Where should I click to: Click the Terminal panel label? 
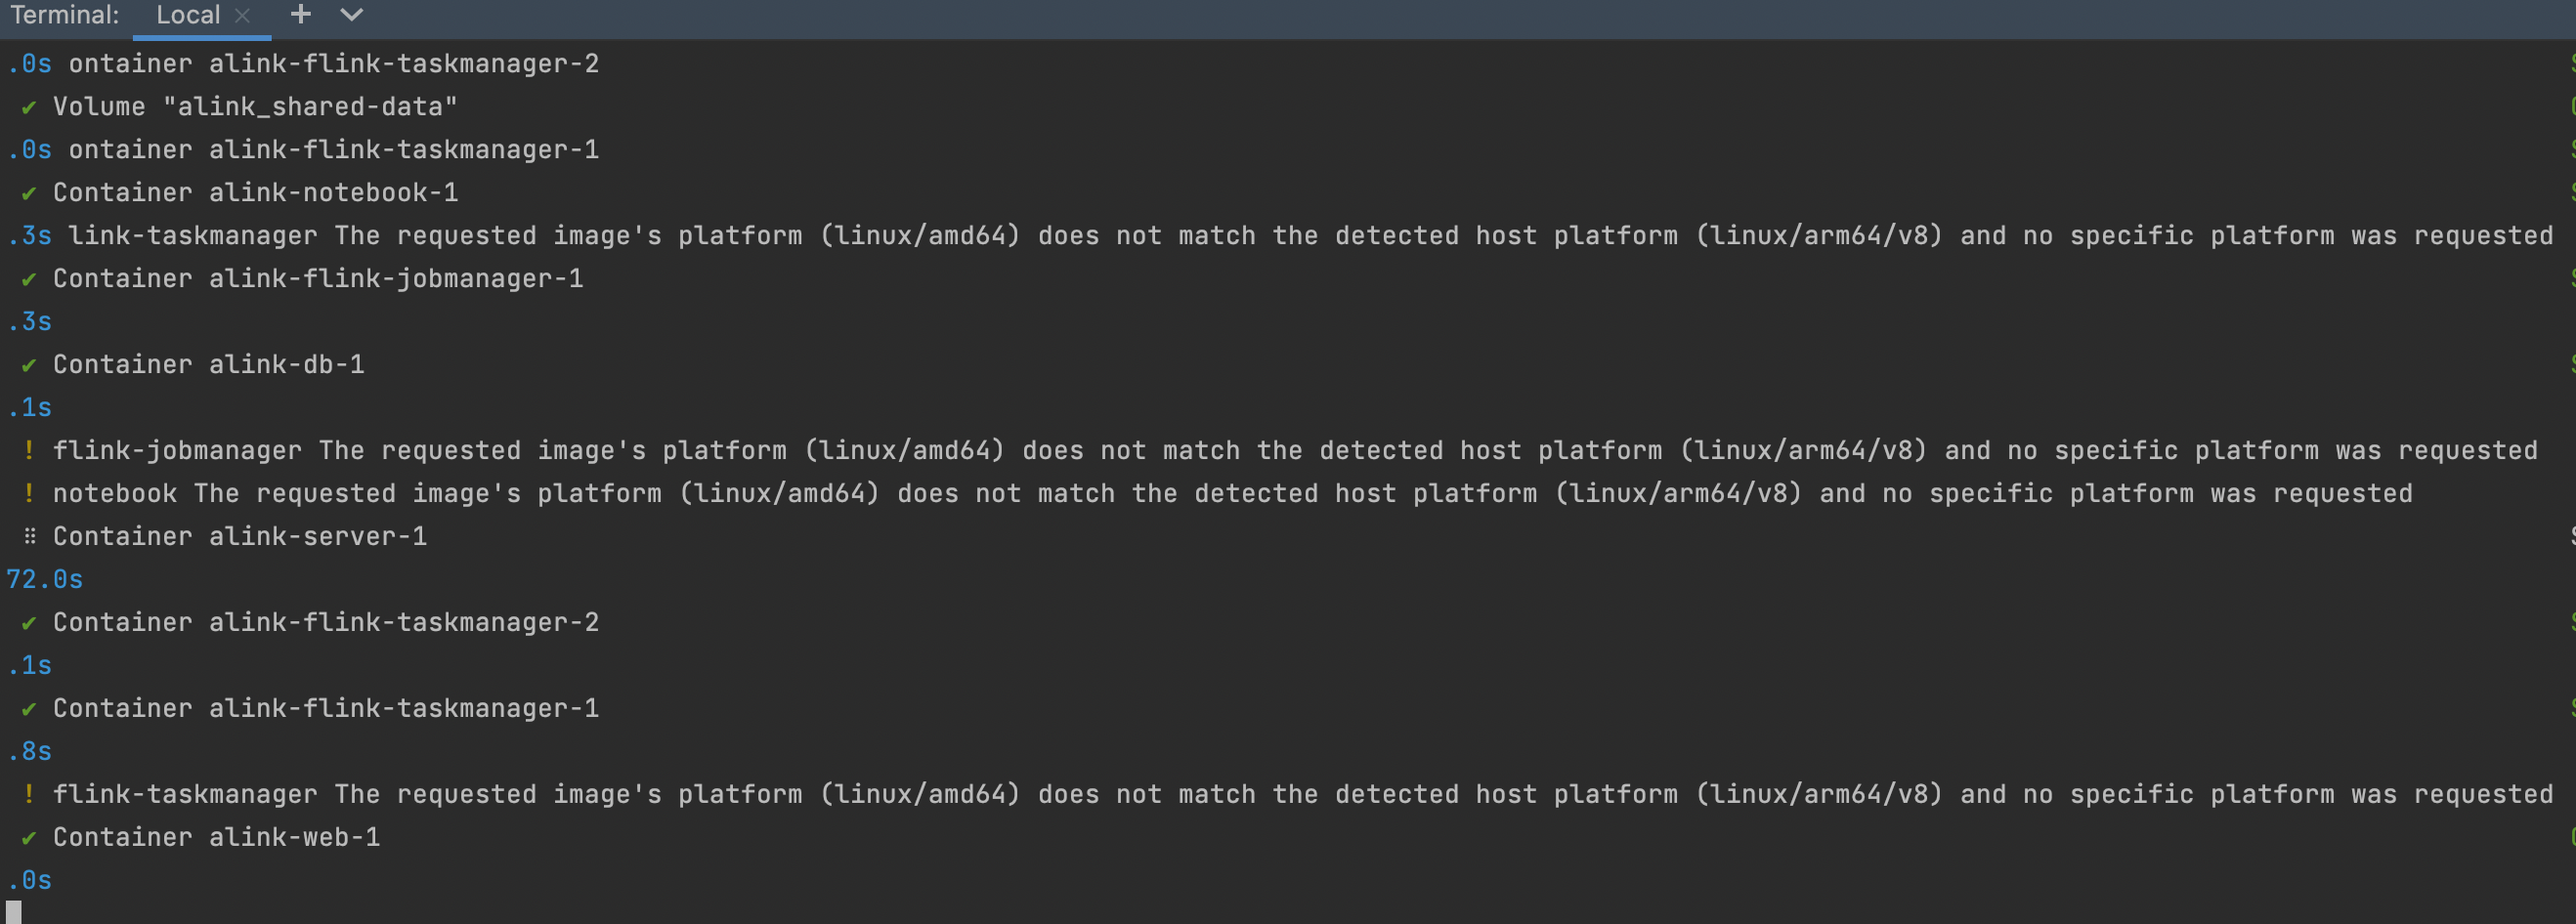coord(65,15)
